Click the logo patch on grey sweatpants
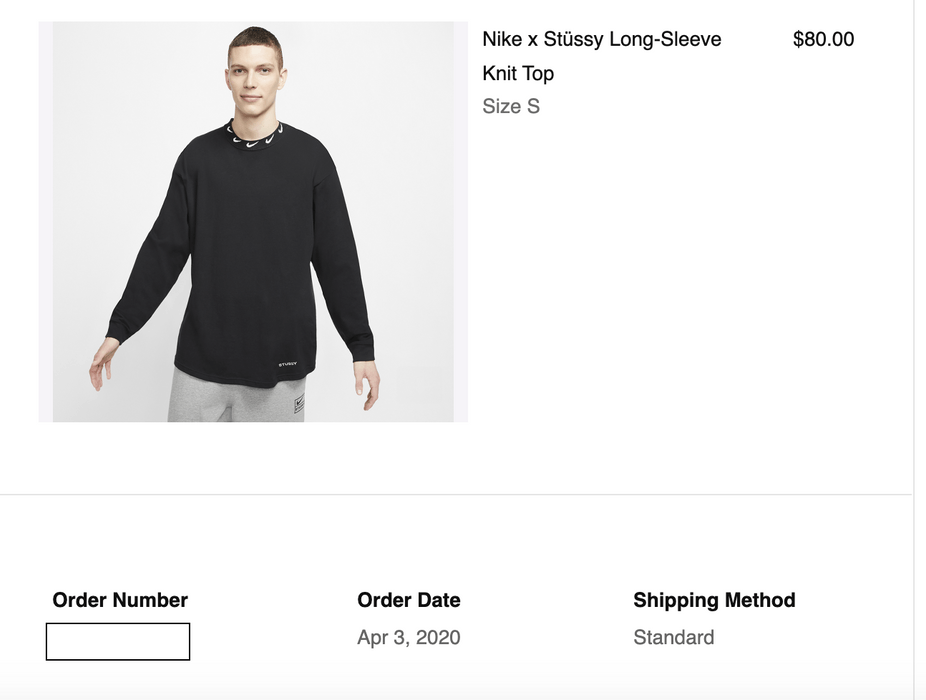 pyautogui.click(x=299, y=405)
